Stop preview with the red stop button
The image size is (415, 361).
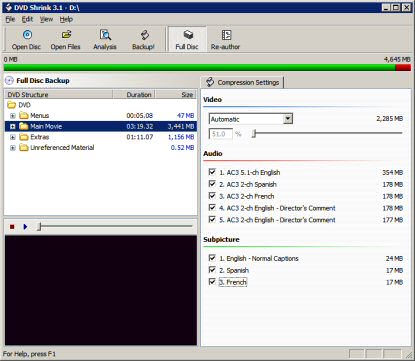pyautogui.click(x=12, y=227)
